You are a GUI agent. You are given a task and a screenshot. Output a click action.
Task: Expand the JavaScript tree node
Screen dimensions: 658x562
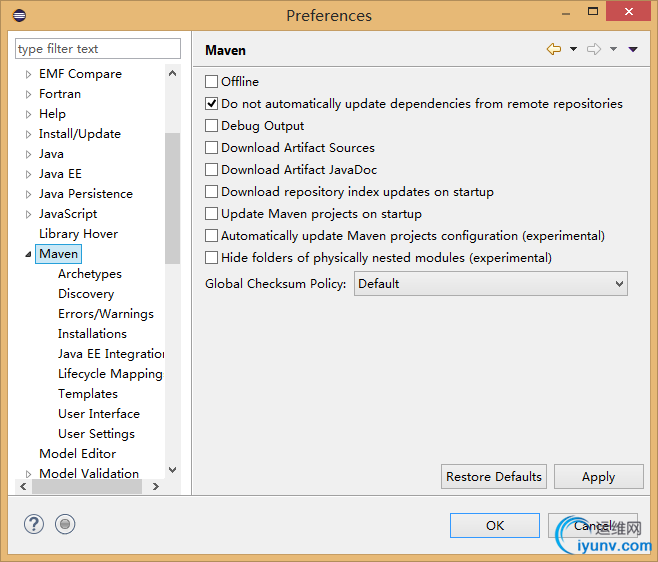pos(28,214)
